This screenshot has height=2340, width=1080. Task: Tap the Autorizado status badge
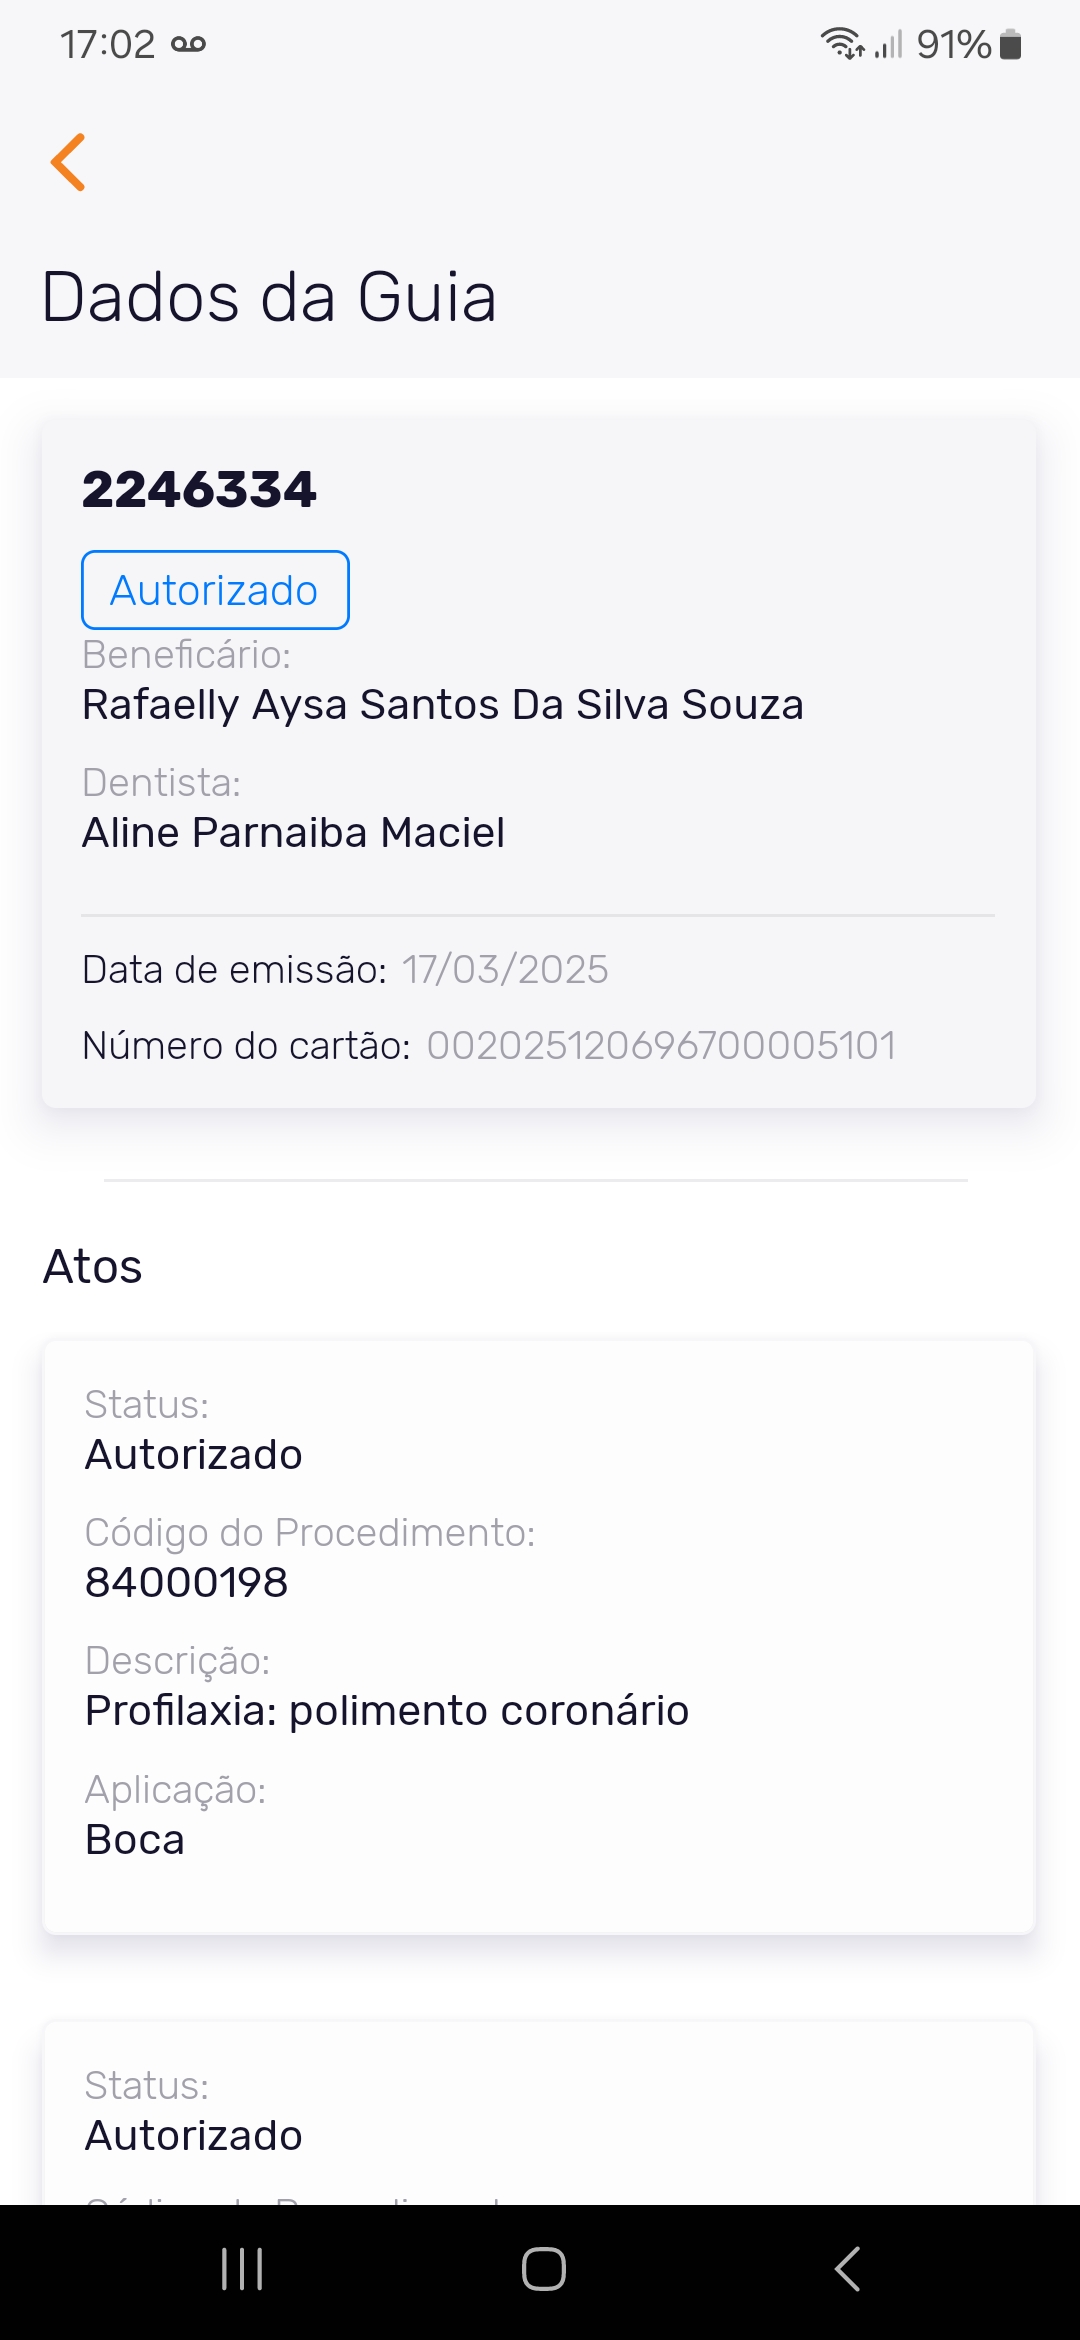(215, 590)
